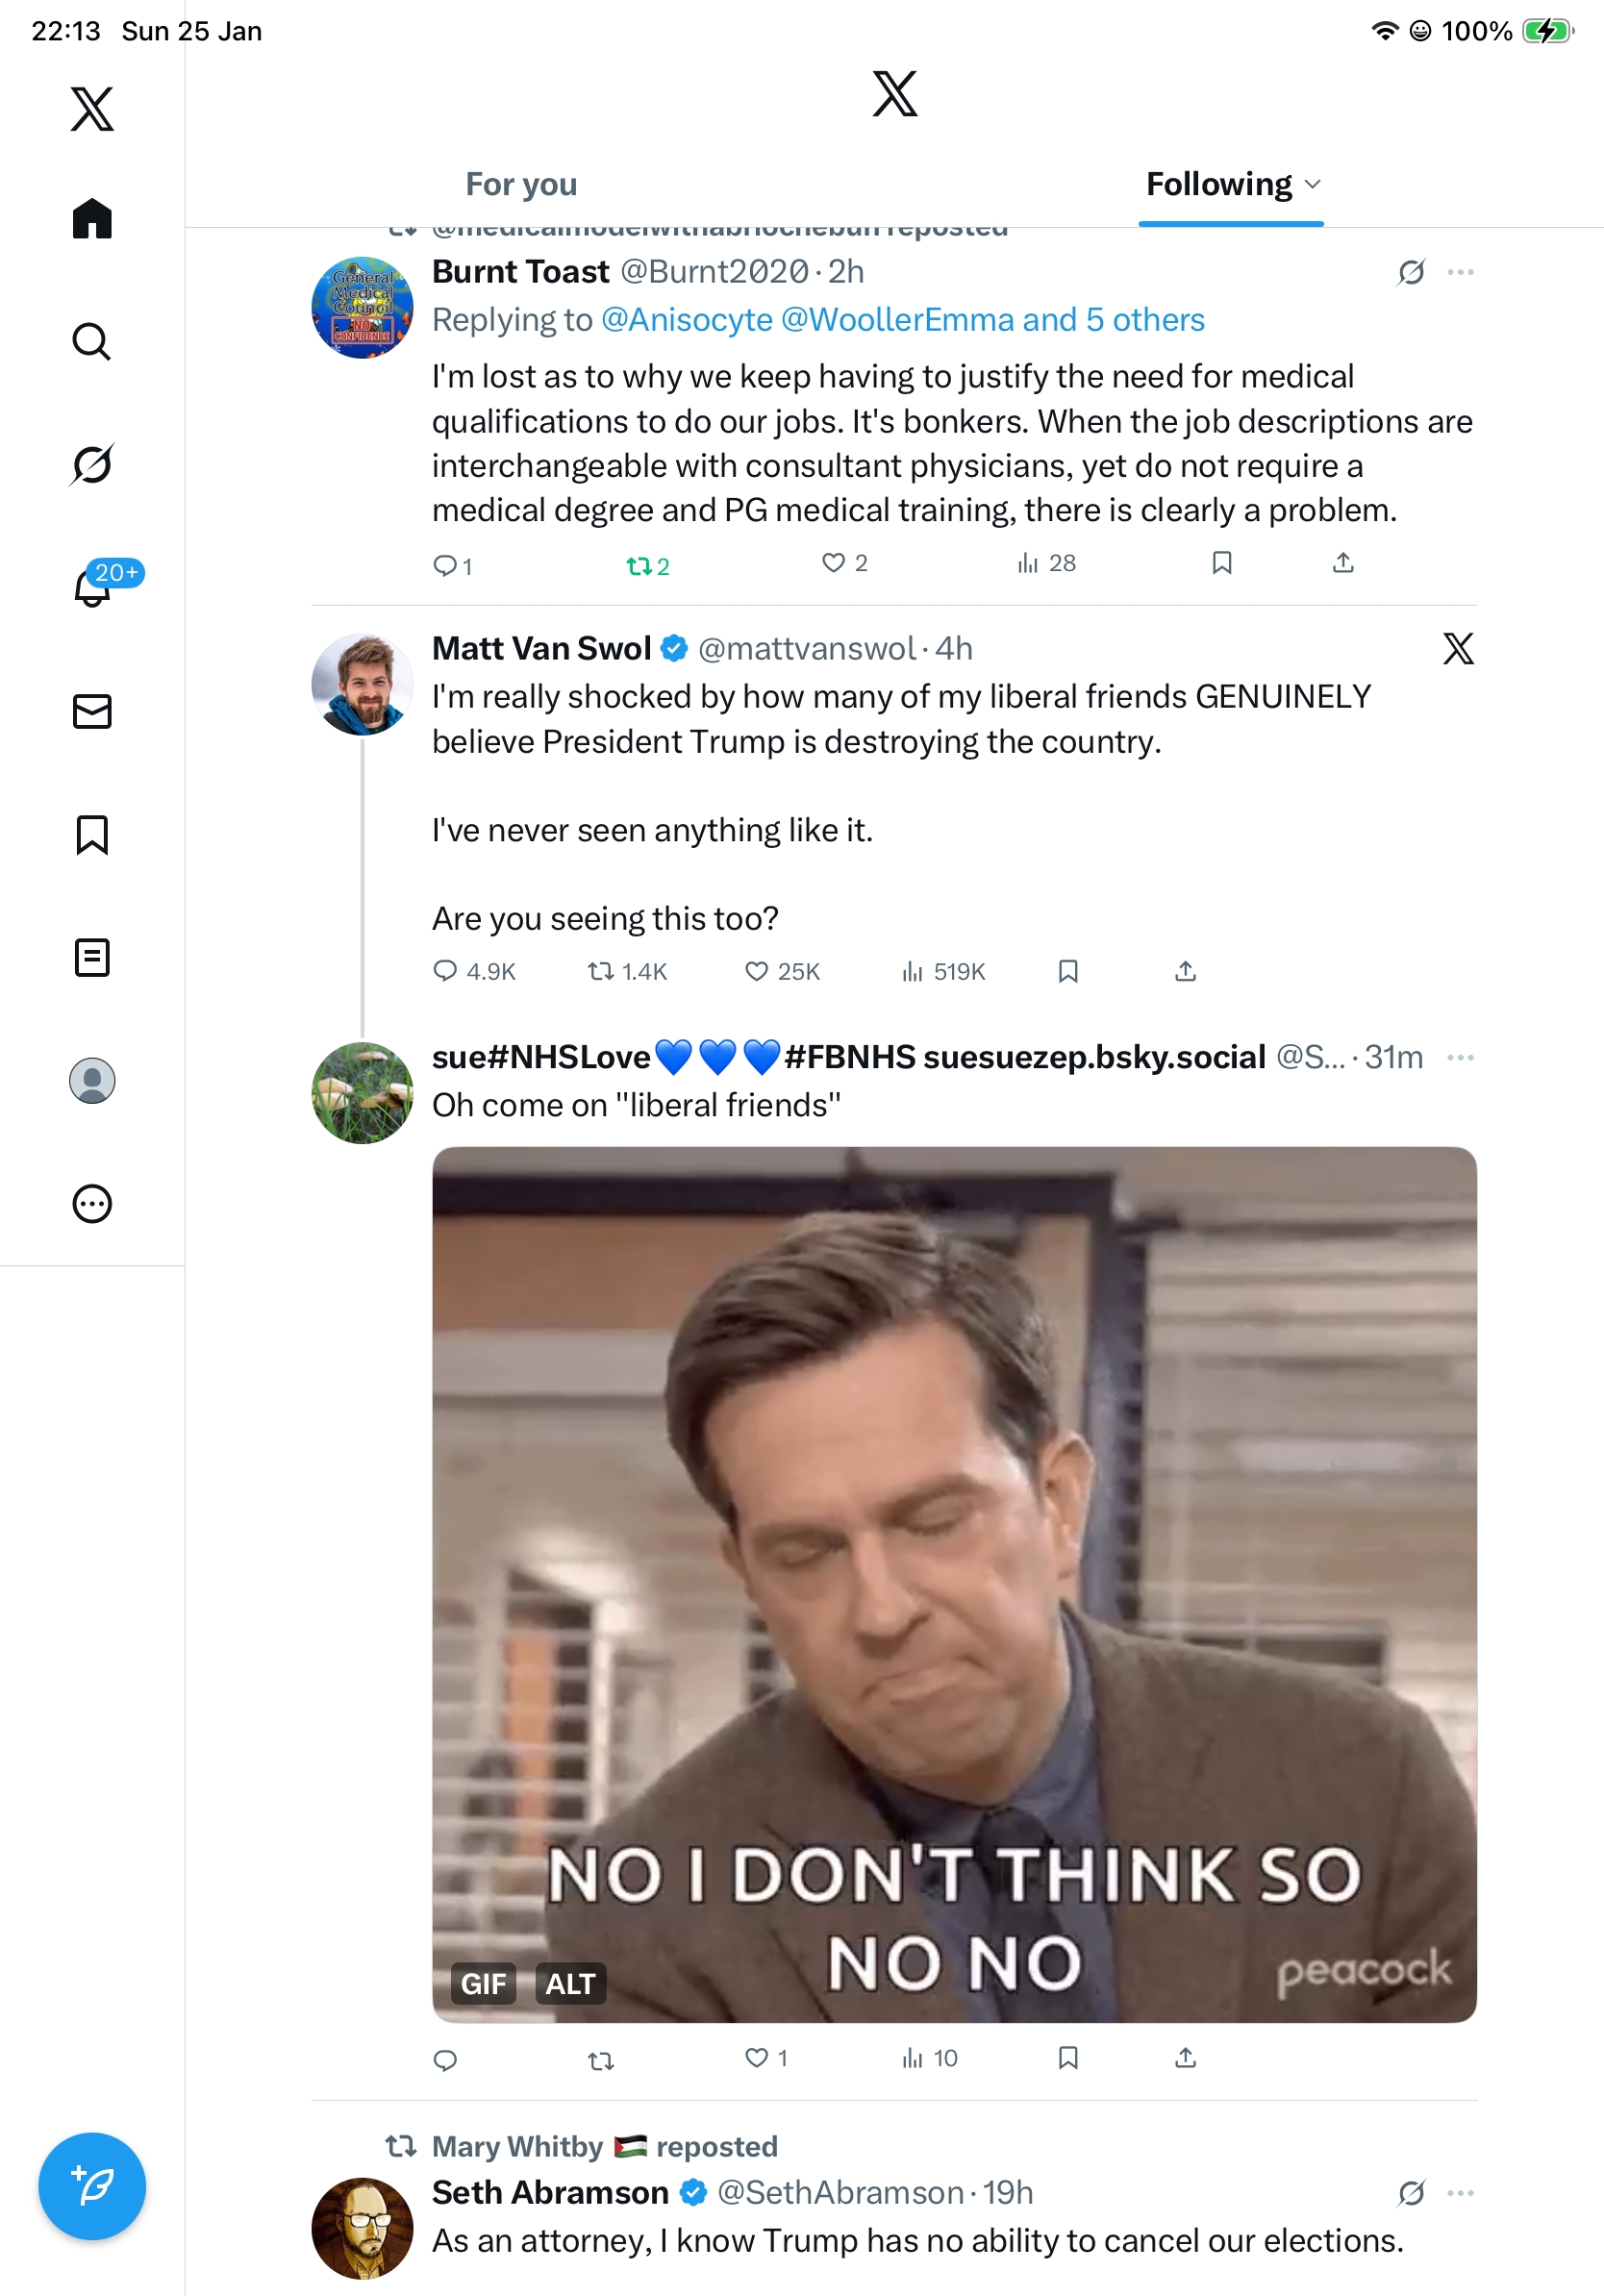
Task: Open Bookmarks in the left sidebar
Action: click(x=92, y=835)
